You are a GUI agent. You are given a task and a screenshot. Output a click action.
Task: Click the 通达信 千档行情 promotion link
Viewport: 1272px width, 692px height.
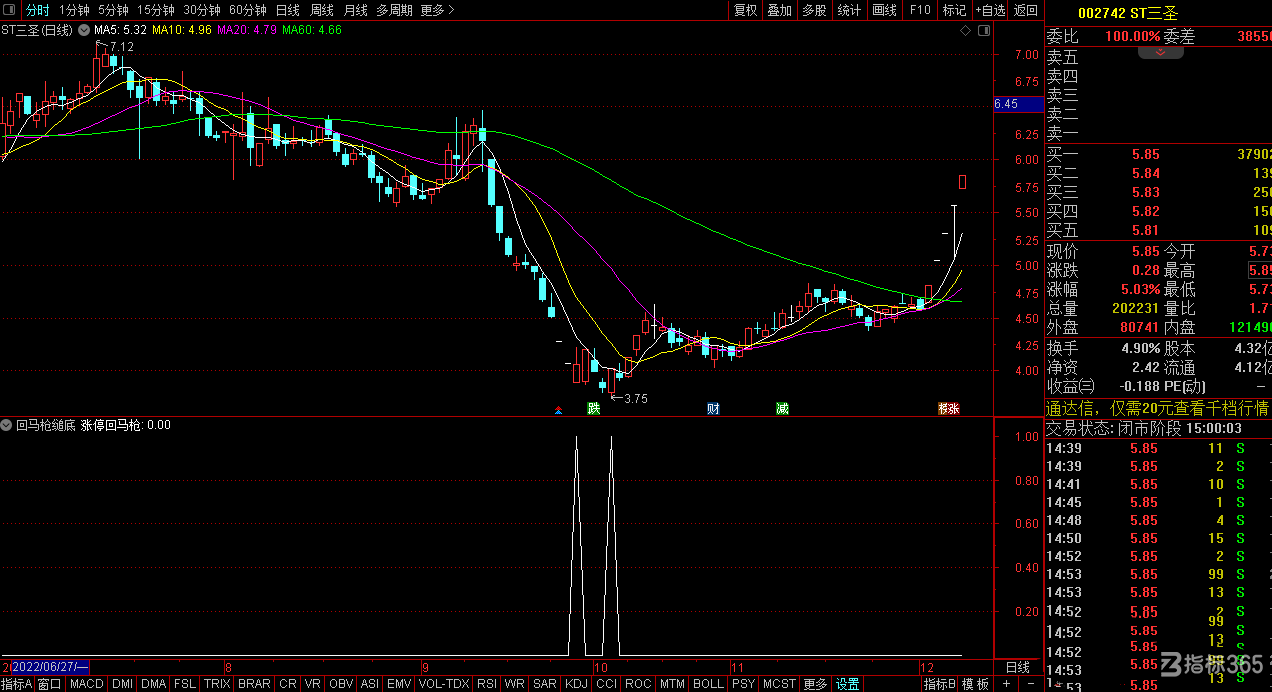[x=1158, y=408]
